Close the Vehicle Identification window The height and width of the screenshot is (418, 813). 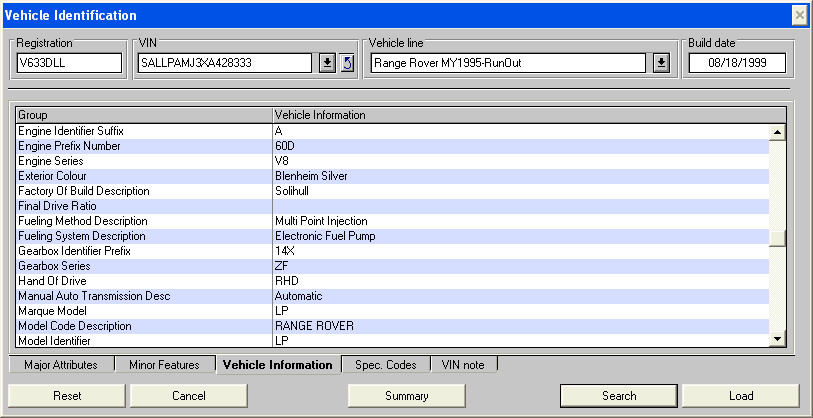(x=800, y=16)
